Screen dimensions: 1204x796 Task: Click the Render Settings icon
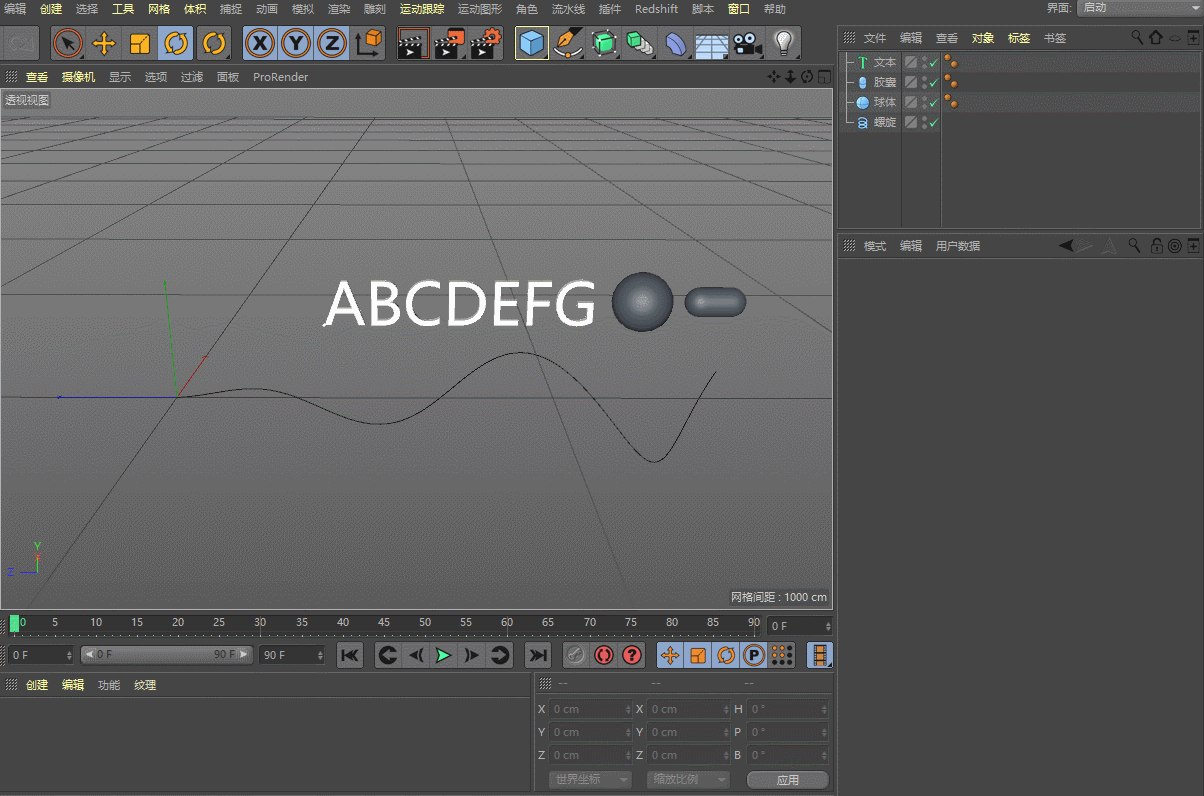point(487,43)
